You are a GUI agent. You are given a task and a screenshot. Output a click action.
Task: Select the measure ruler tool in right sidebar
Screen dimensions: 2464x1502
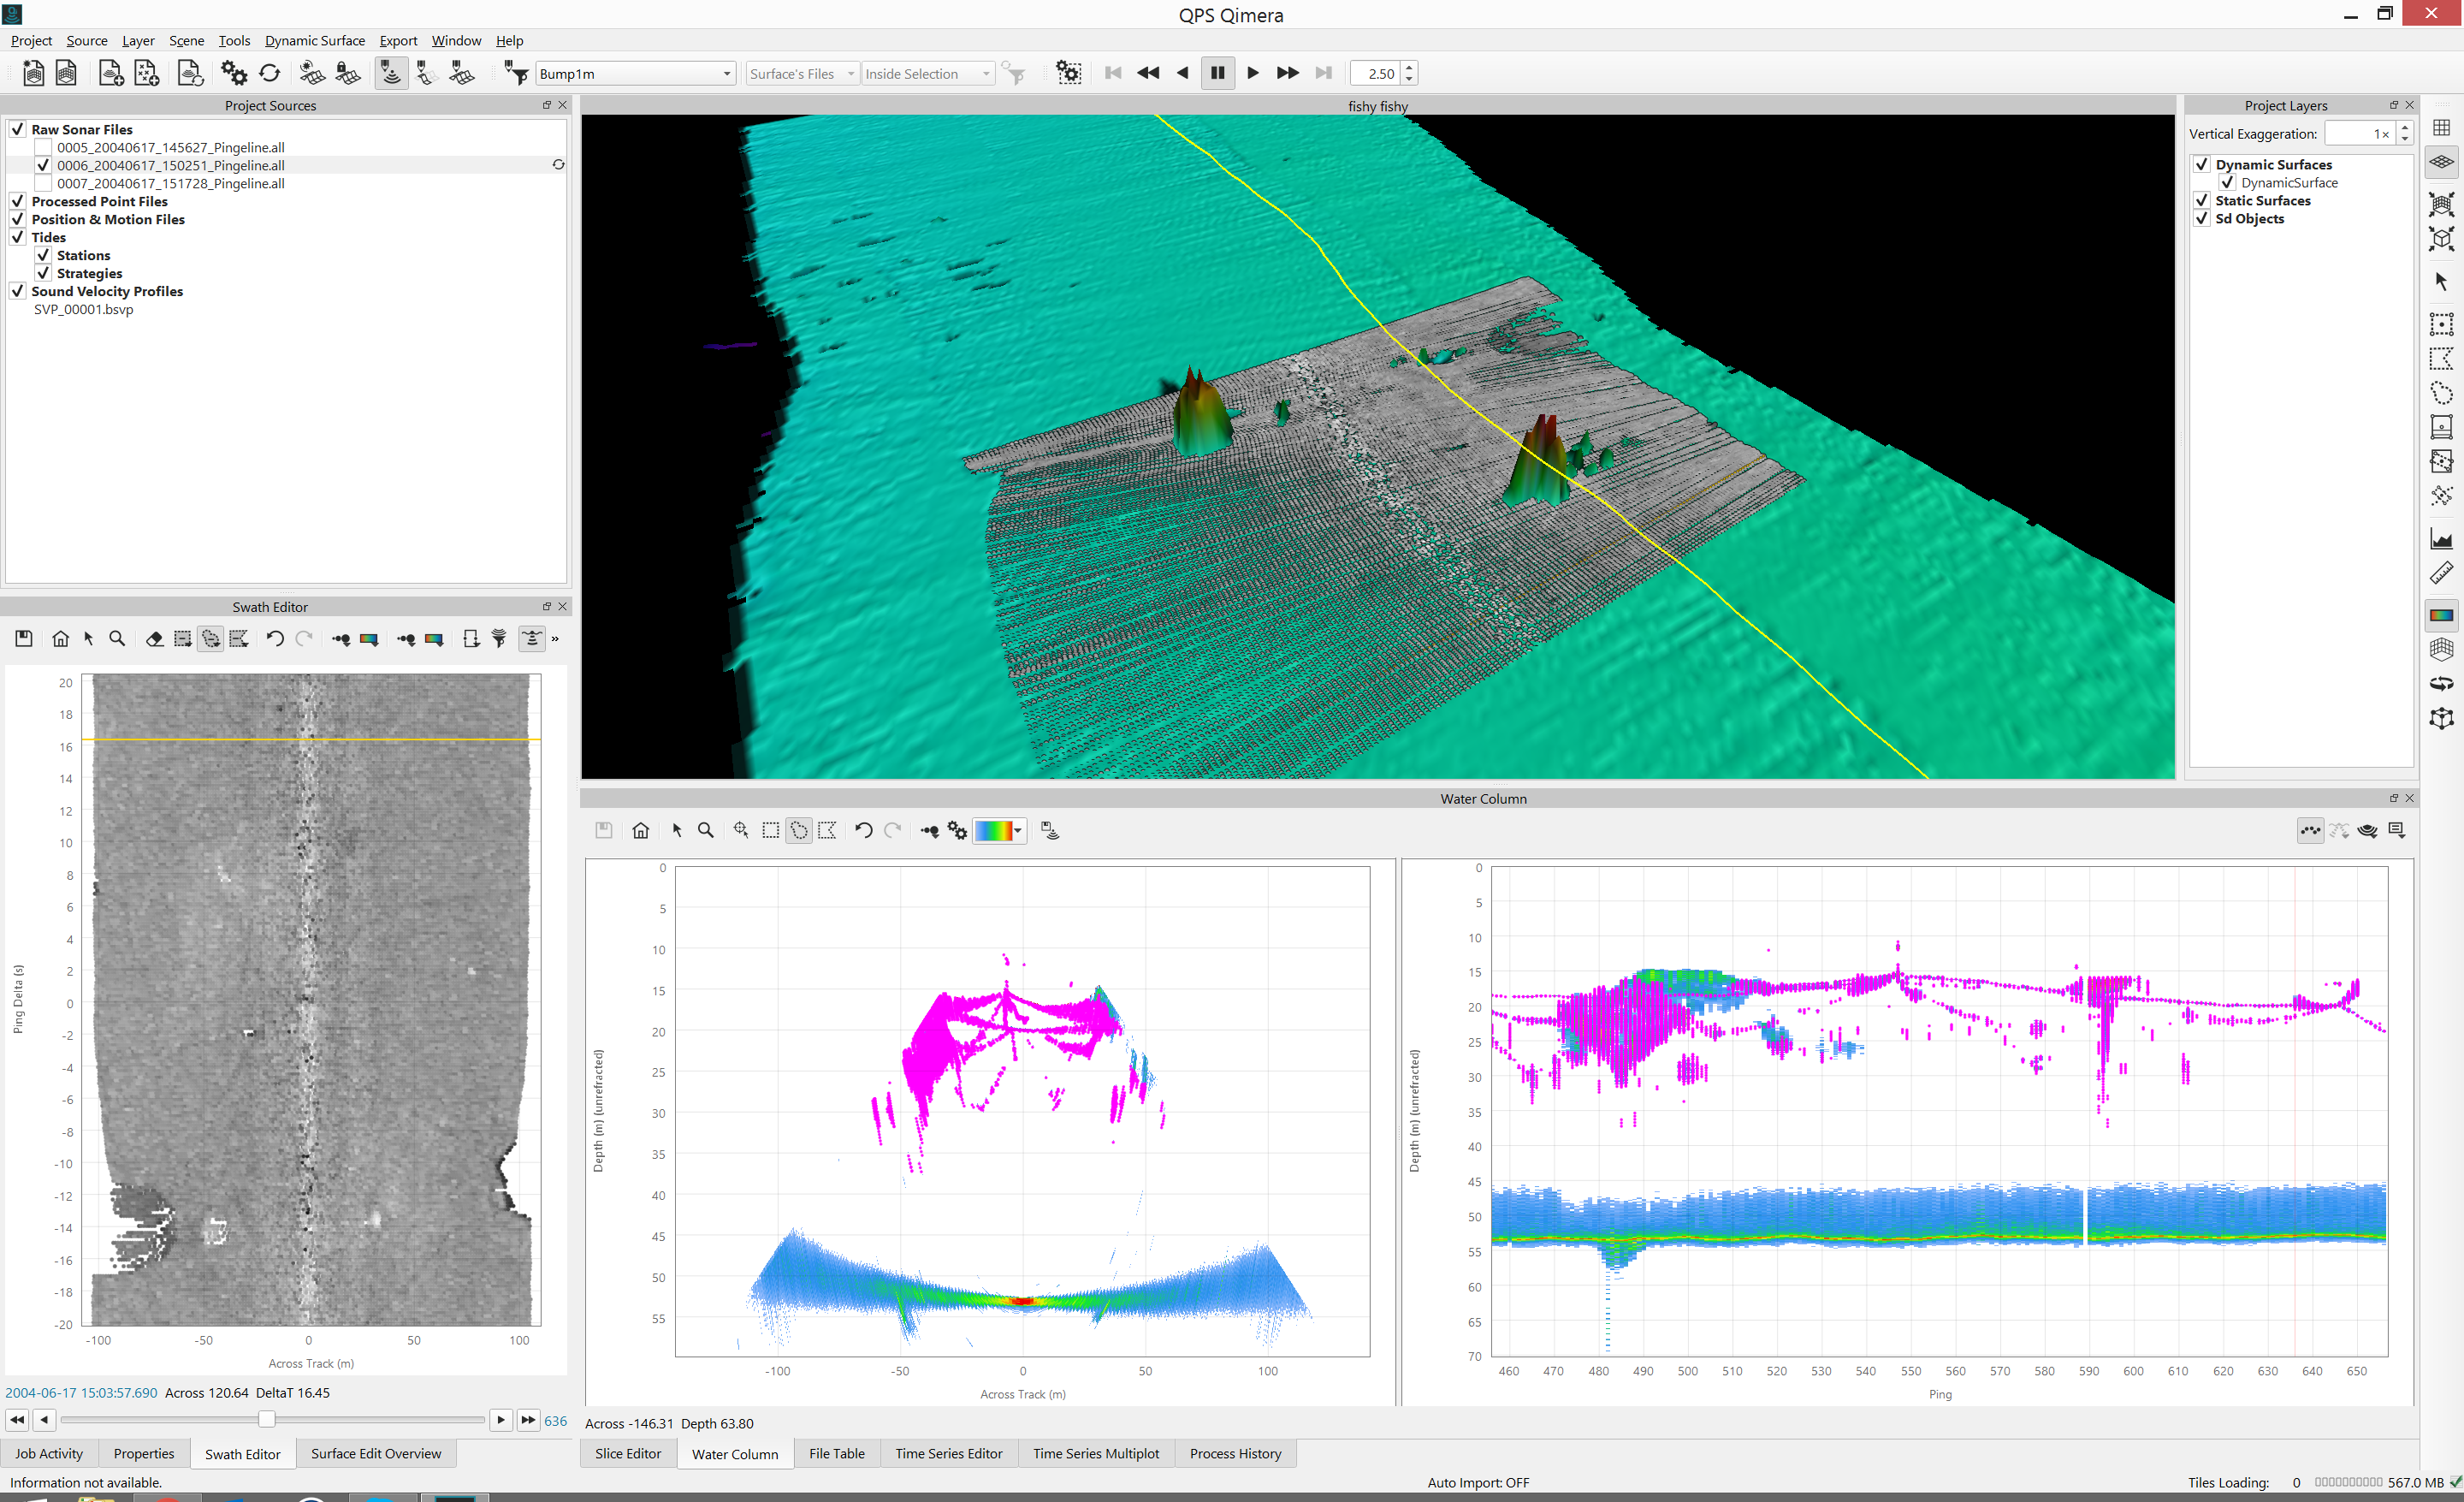pos(2441,574)
